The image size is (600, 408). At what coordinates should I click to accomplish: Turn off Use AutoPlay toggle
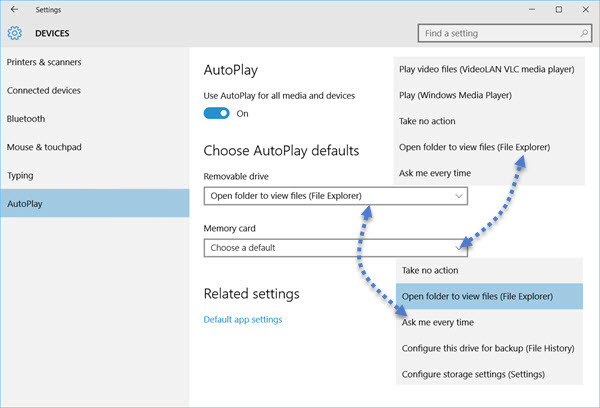pos(217,113)
